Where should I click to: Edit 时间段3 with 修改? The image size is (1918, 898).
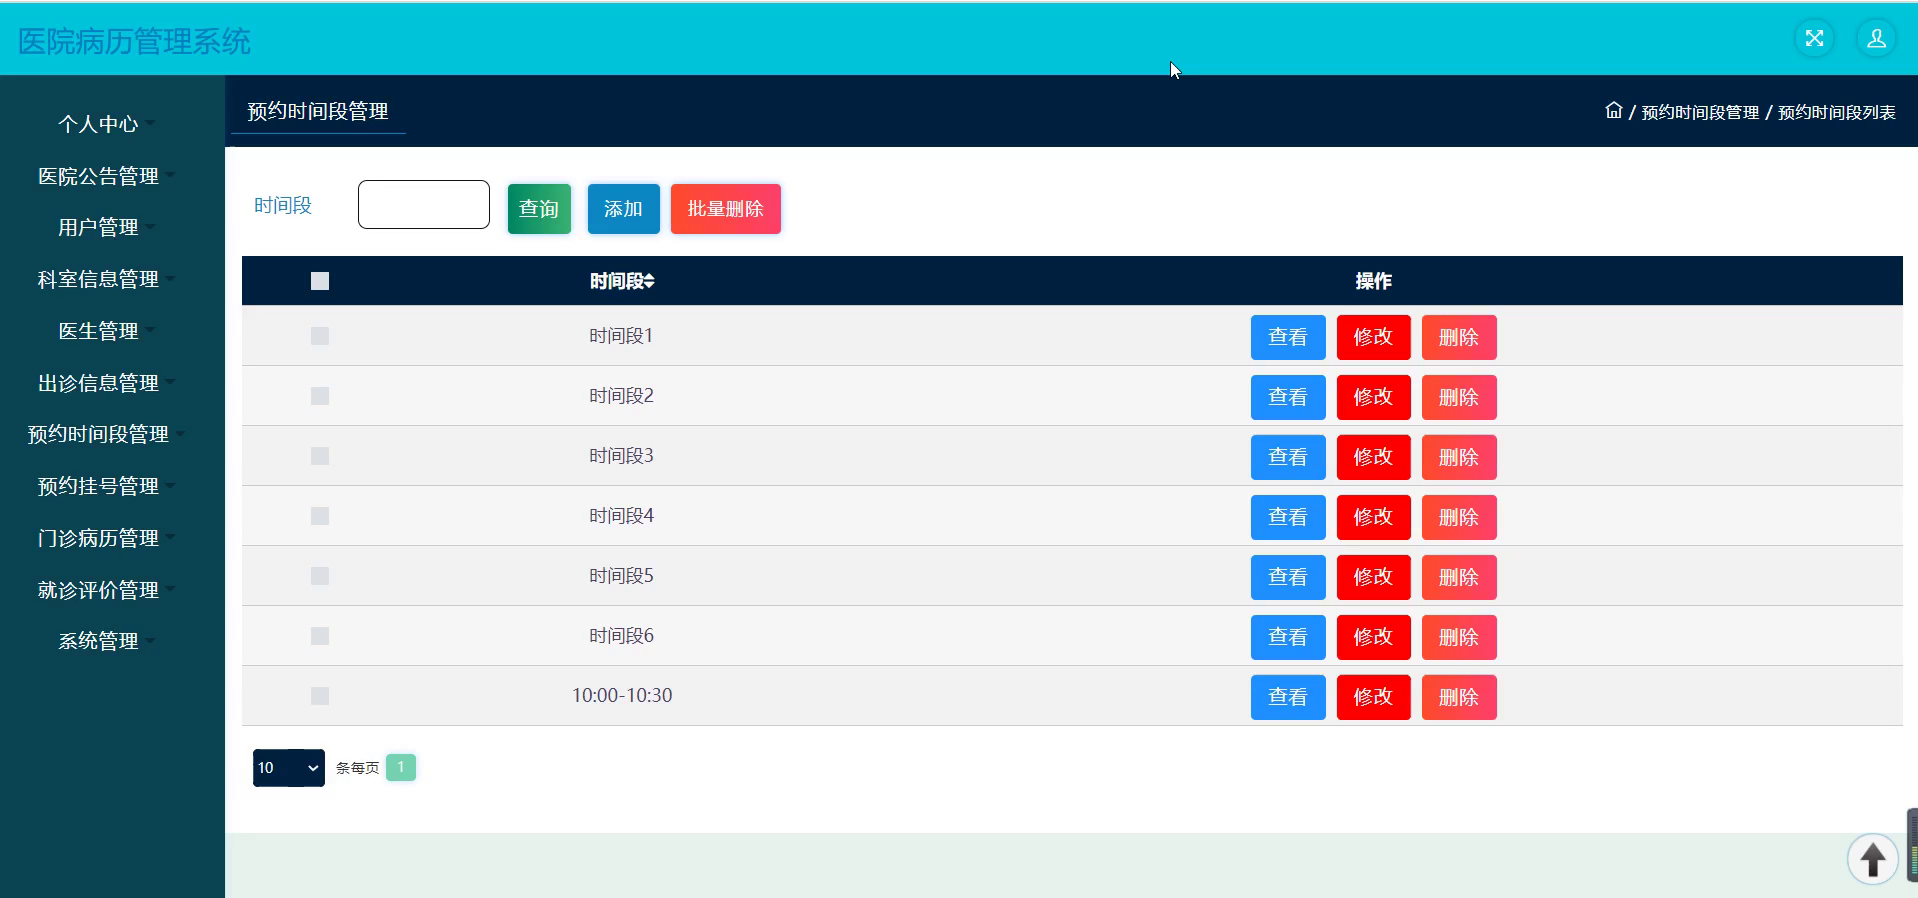(x=1373, y=457)
